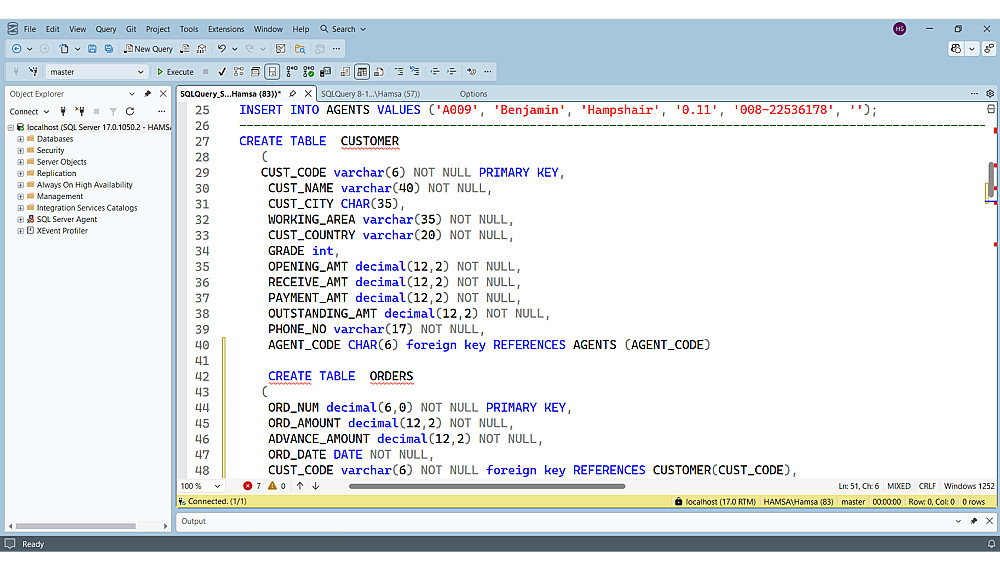Click the Save All icon
This screenshot has width=1000, height=571.
(x=108, y=48)
